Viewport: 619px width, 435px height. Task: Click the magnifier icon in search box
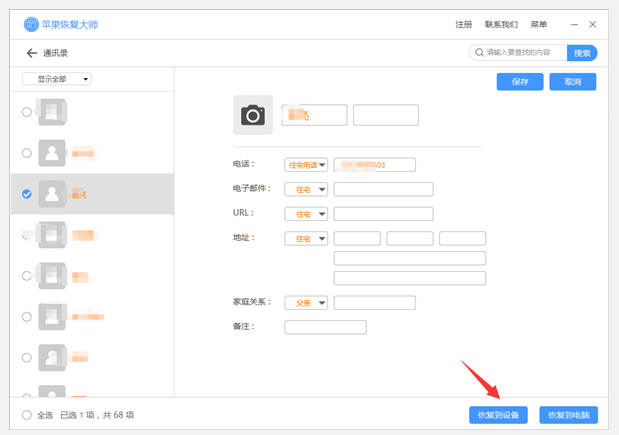click(x=479, y=52)
